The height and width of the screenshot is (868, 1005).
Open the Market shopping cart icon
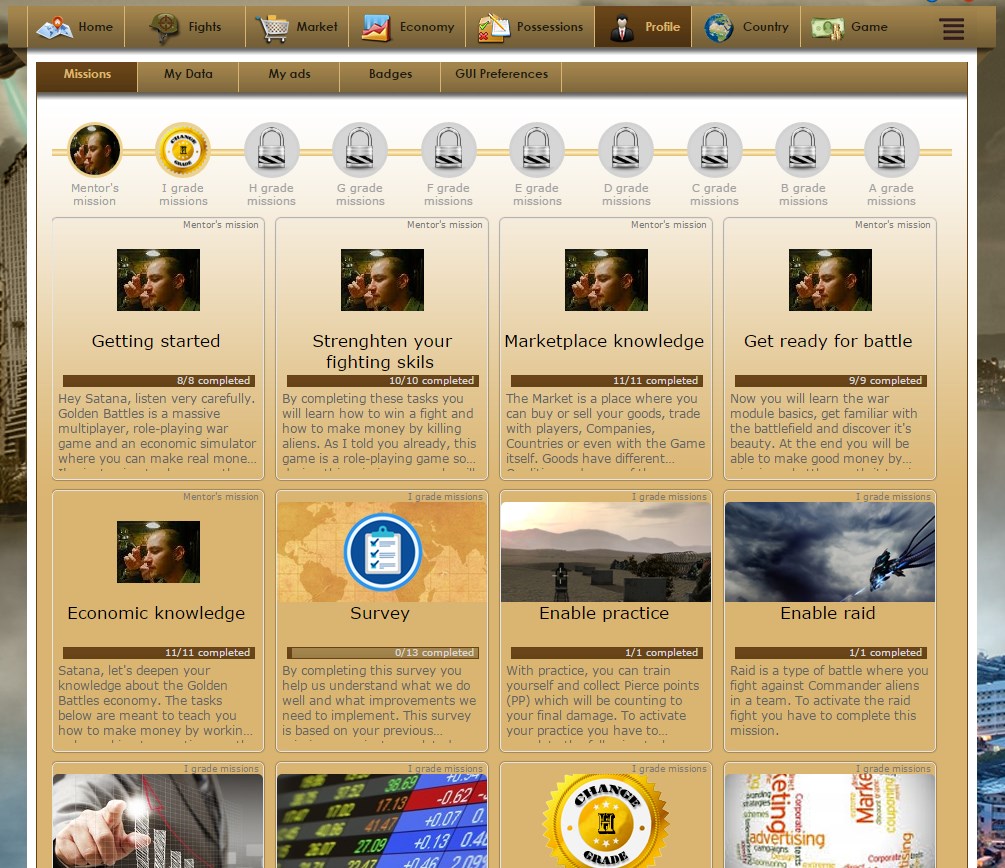coord(272,28)
